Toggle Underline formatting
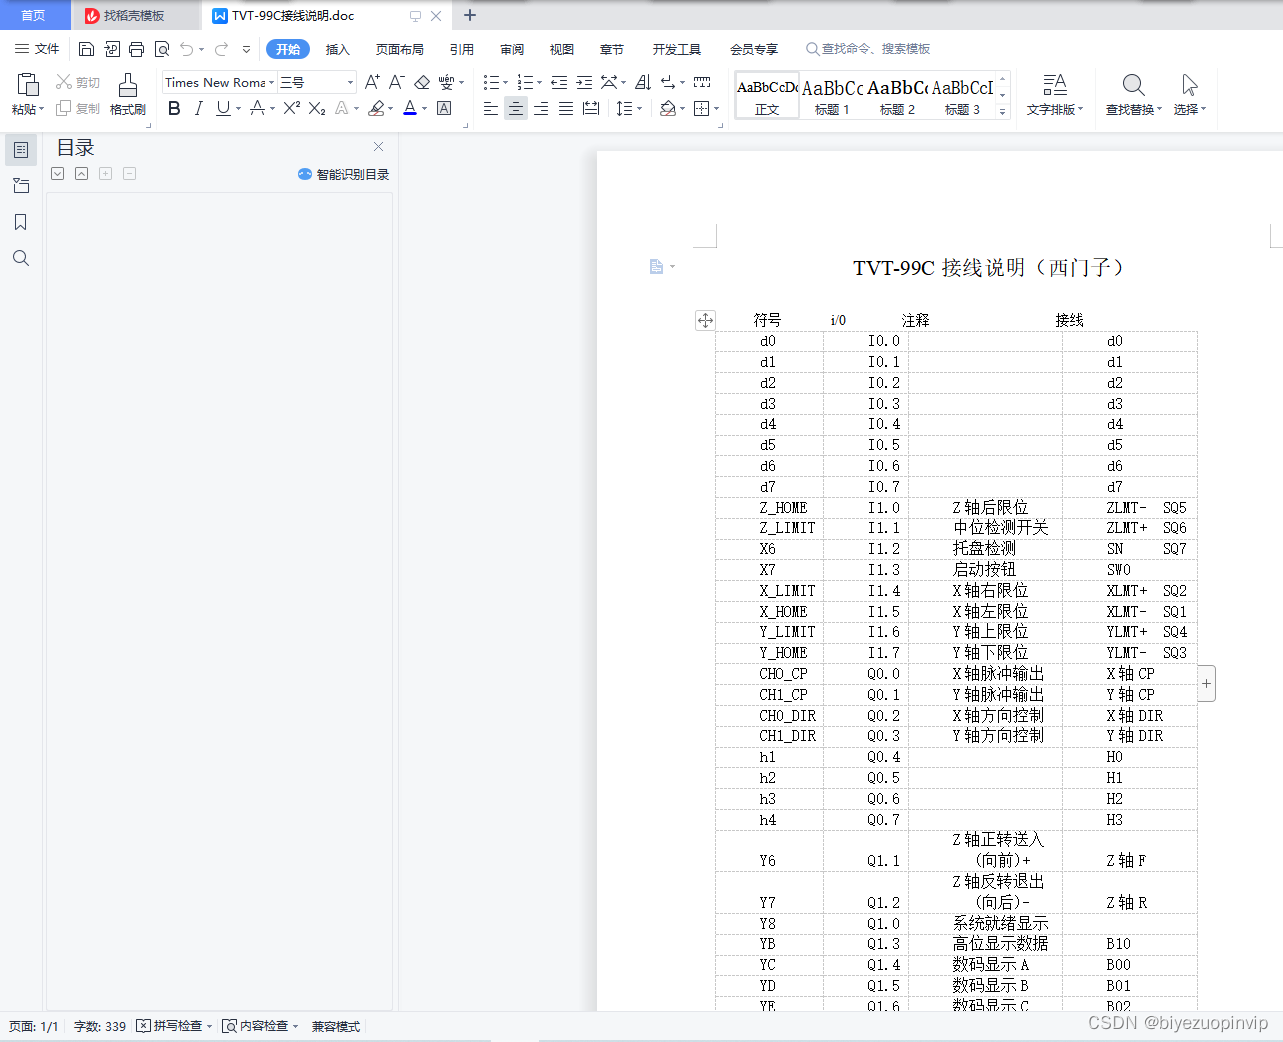Viewport: 1283px width, 1042px height. [x=223, y=108]
